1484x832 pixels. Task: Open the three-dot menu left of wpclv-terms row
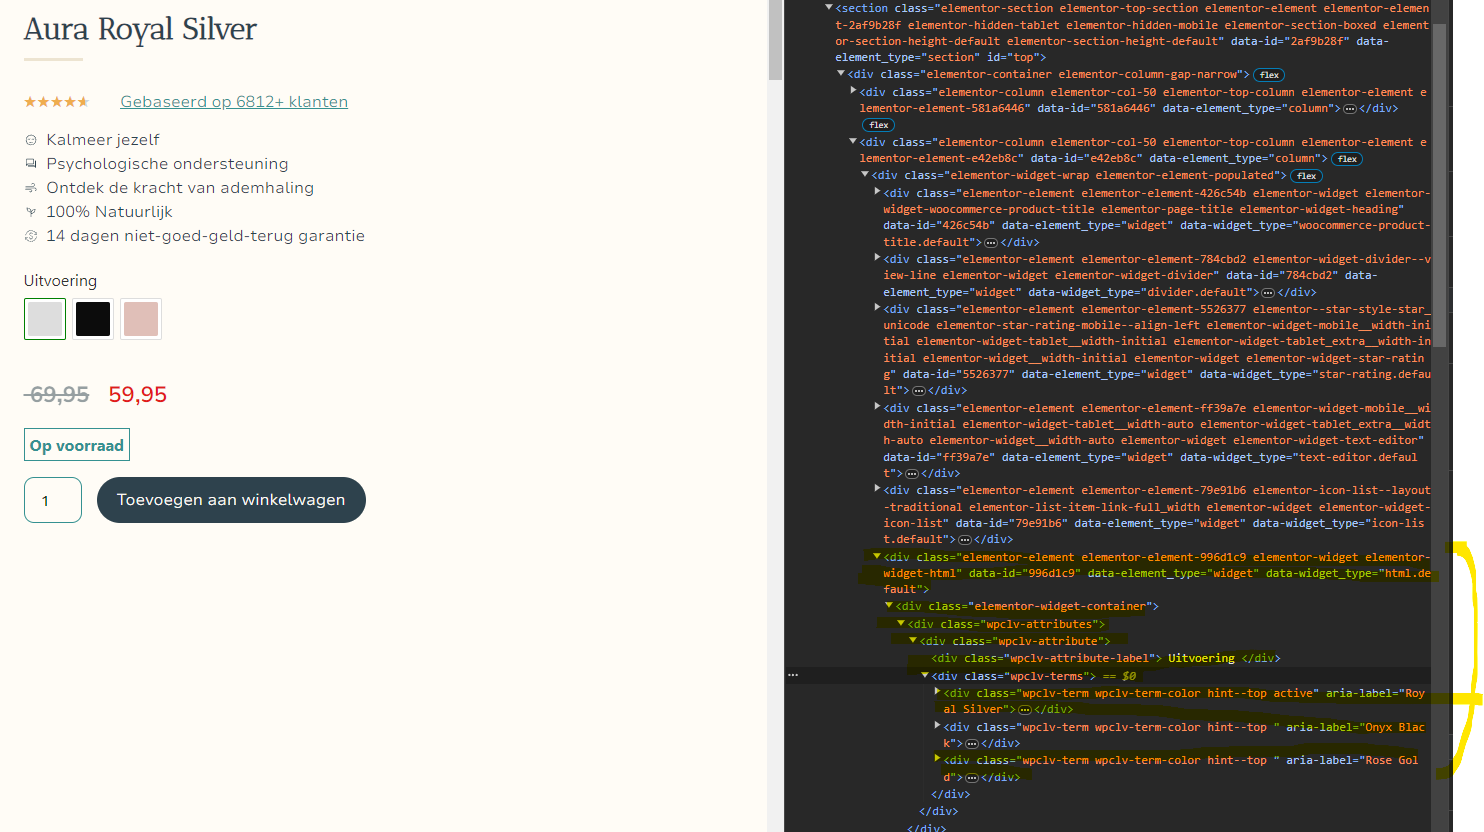(x=793, y=676)
